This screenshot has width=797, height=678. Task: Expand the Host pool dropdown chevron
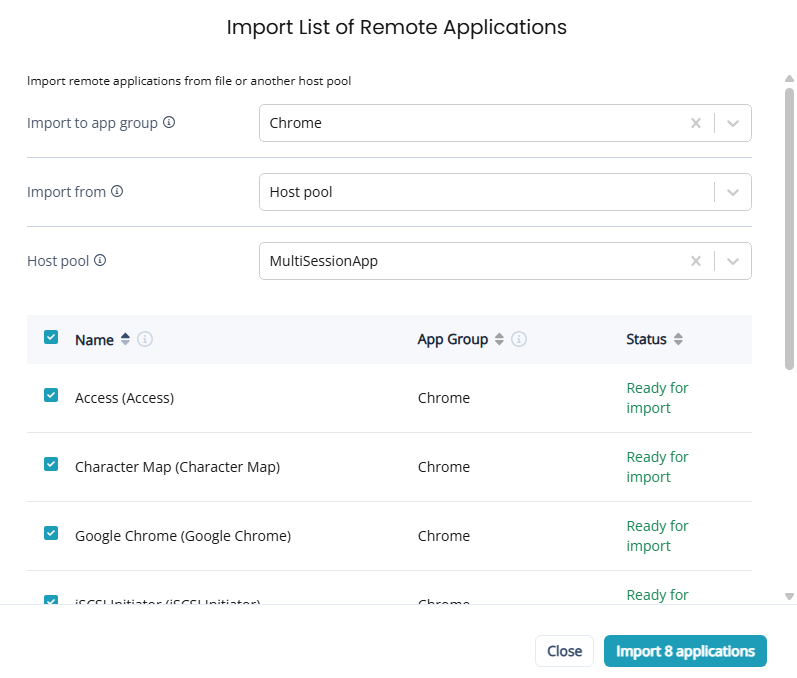click(x=733, y=261)
